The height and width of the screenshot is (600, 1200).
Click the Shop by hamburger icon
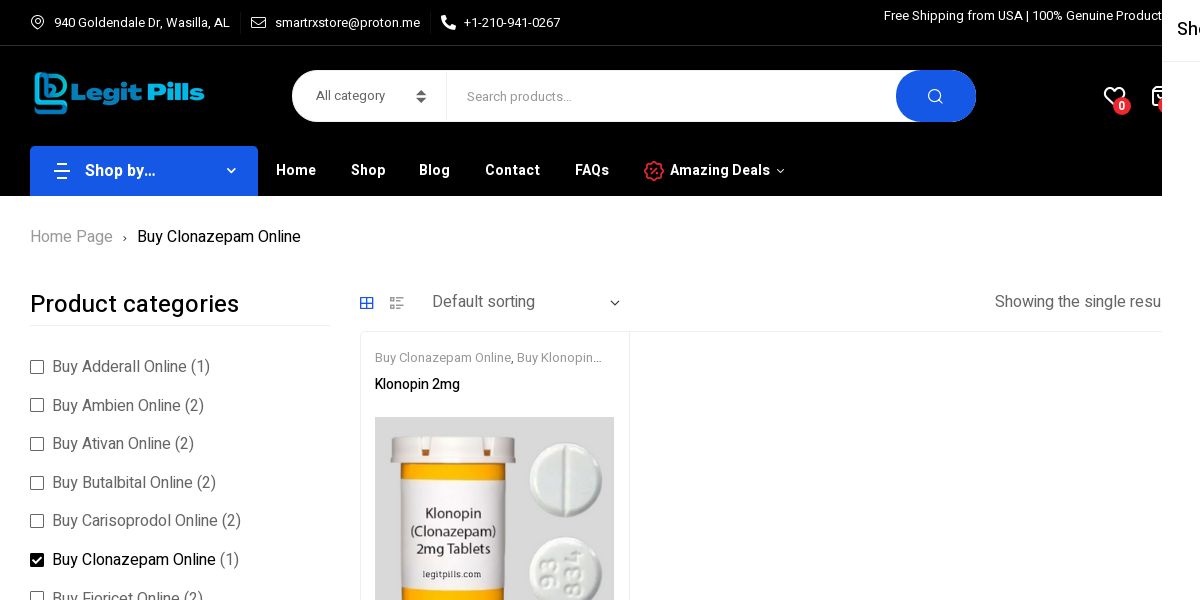62,171
